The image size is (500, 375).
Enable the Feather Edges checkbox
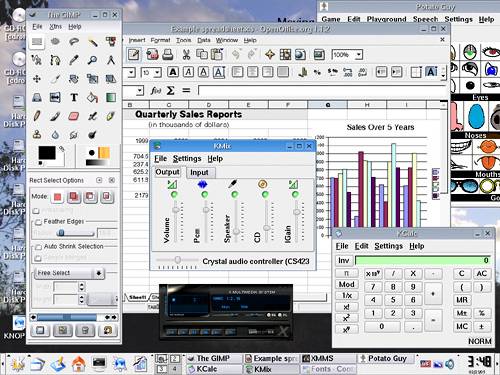click(x=39, y=222)
